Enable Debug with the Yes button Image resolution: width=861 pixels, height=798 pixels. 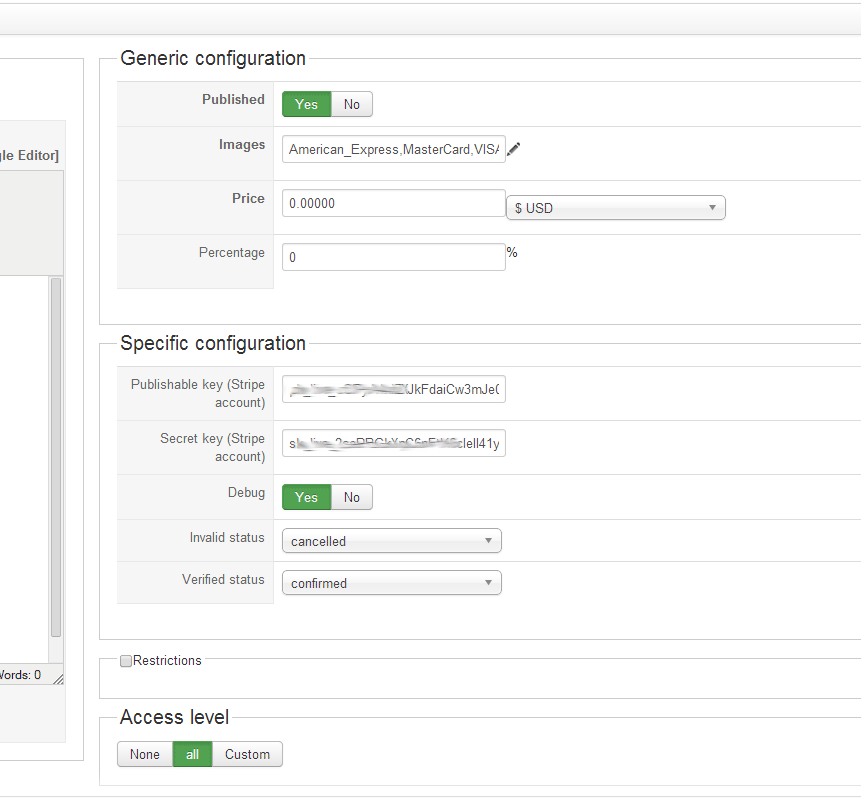306,497
